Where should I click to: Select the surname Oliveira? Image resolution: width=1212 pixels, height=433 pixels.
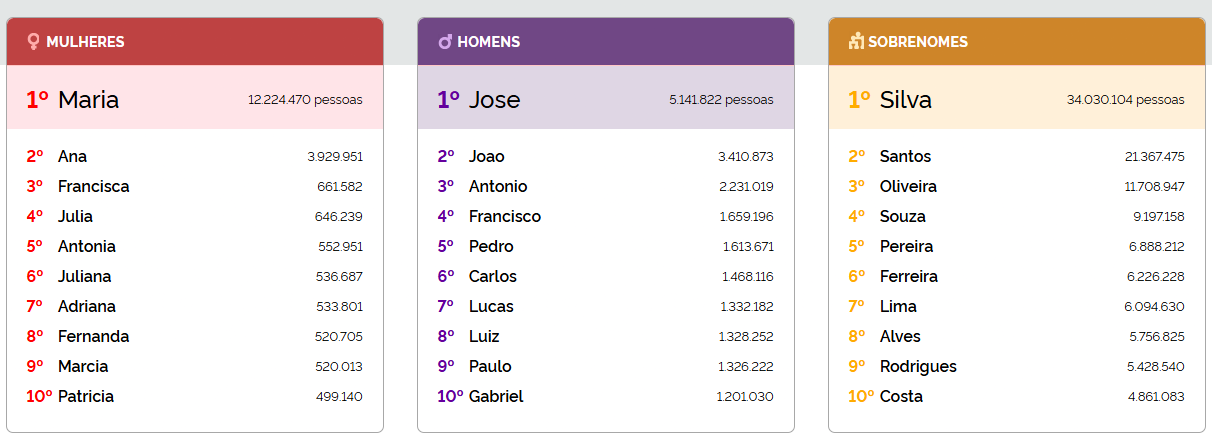point(908,187)
